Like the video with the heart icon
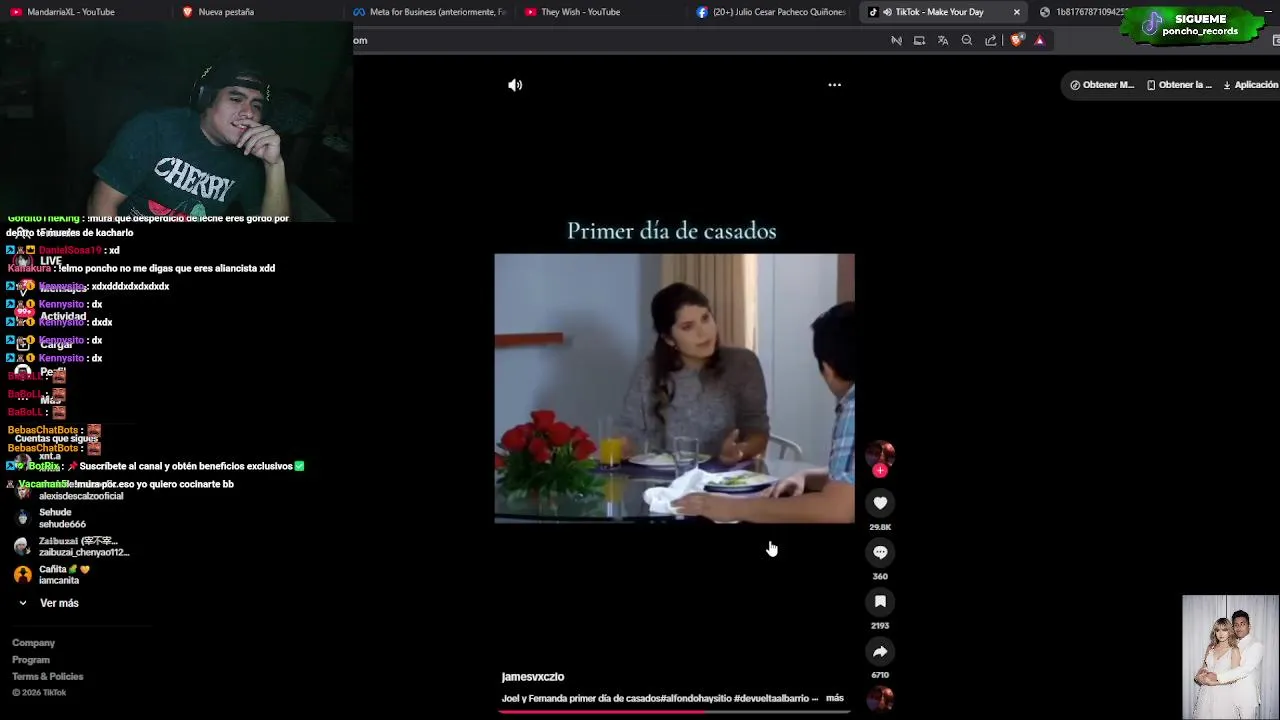The height and width of the screenshot is (720, 1280). pos(880,503)
